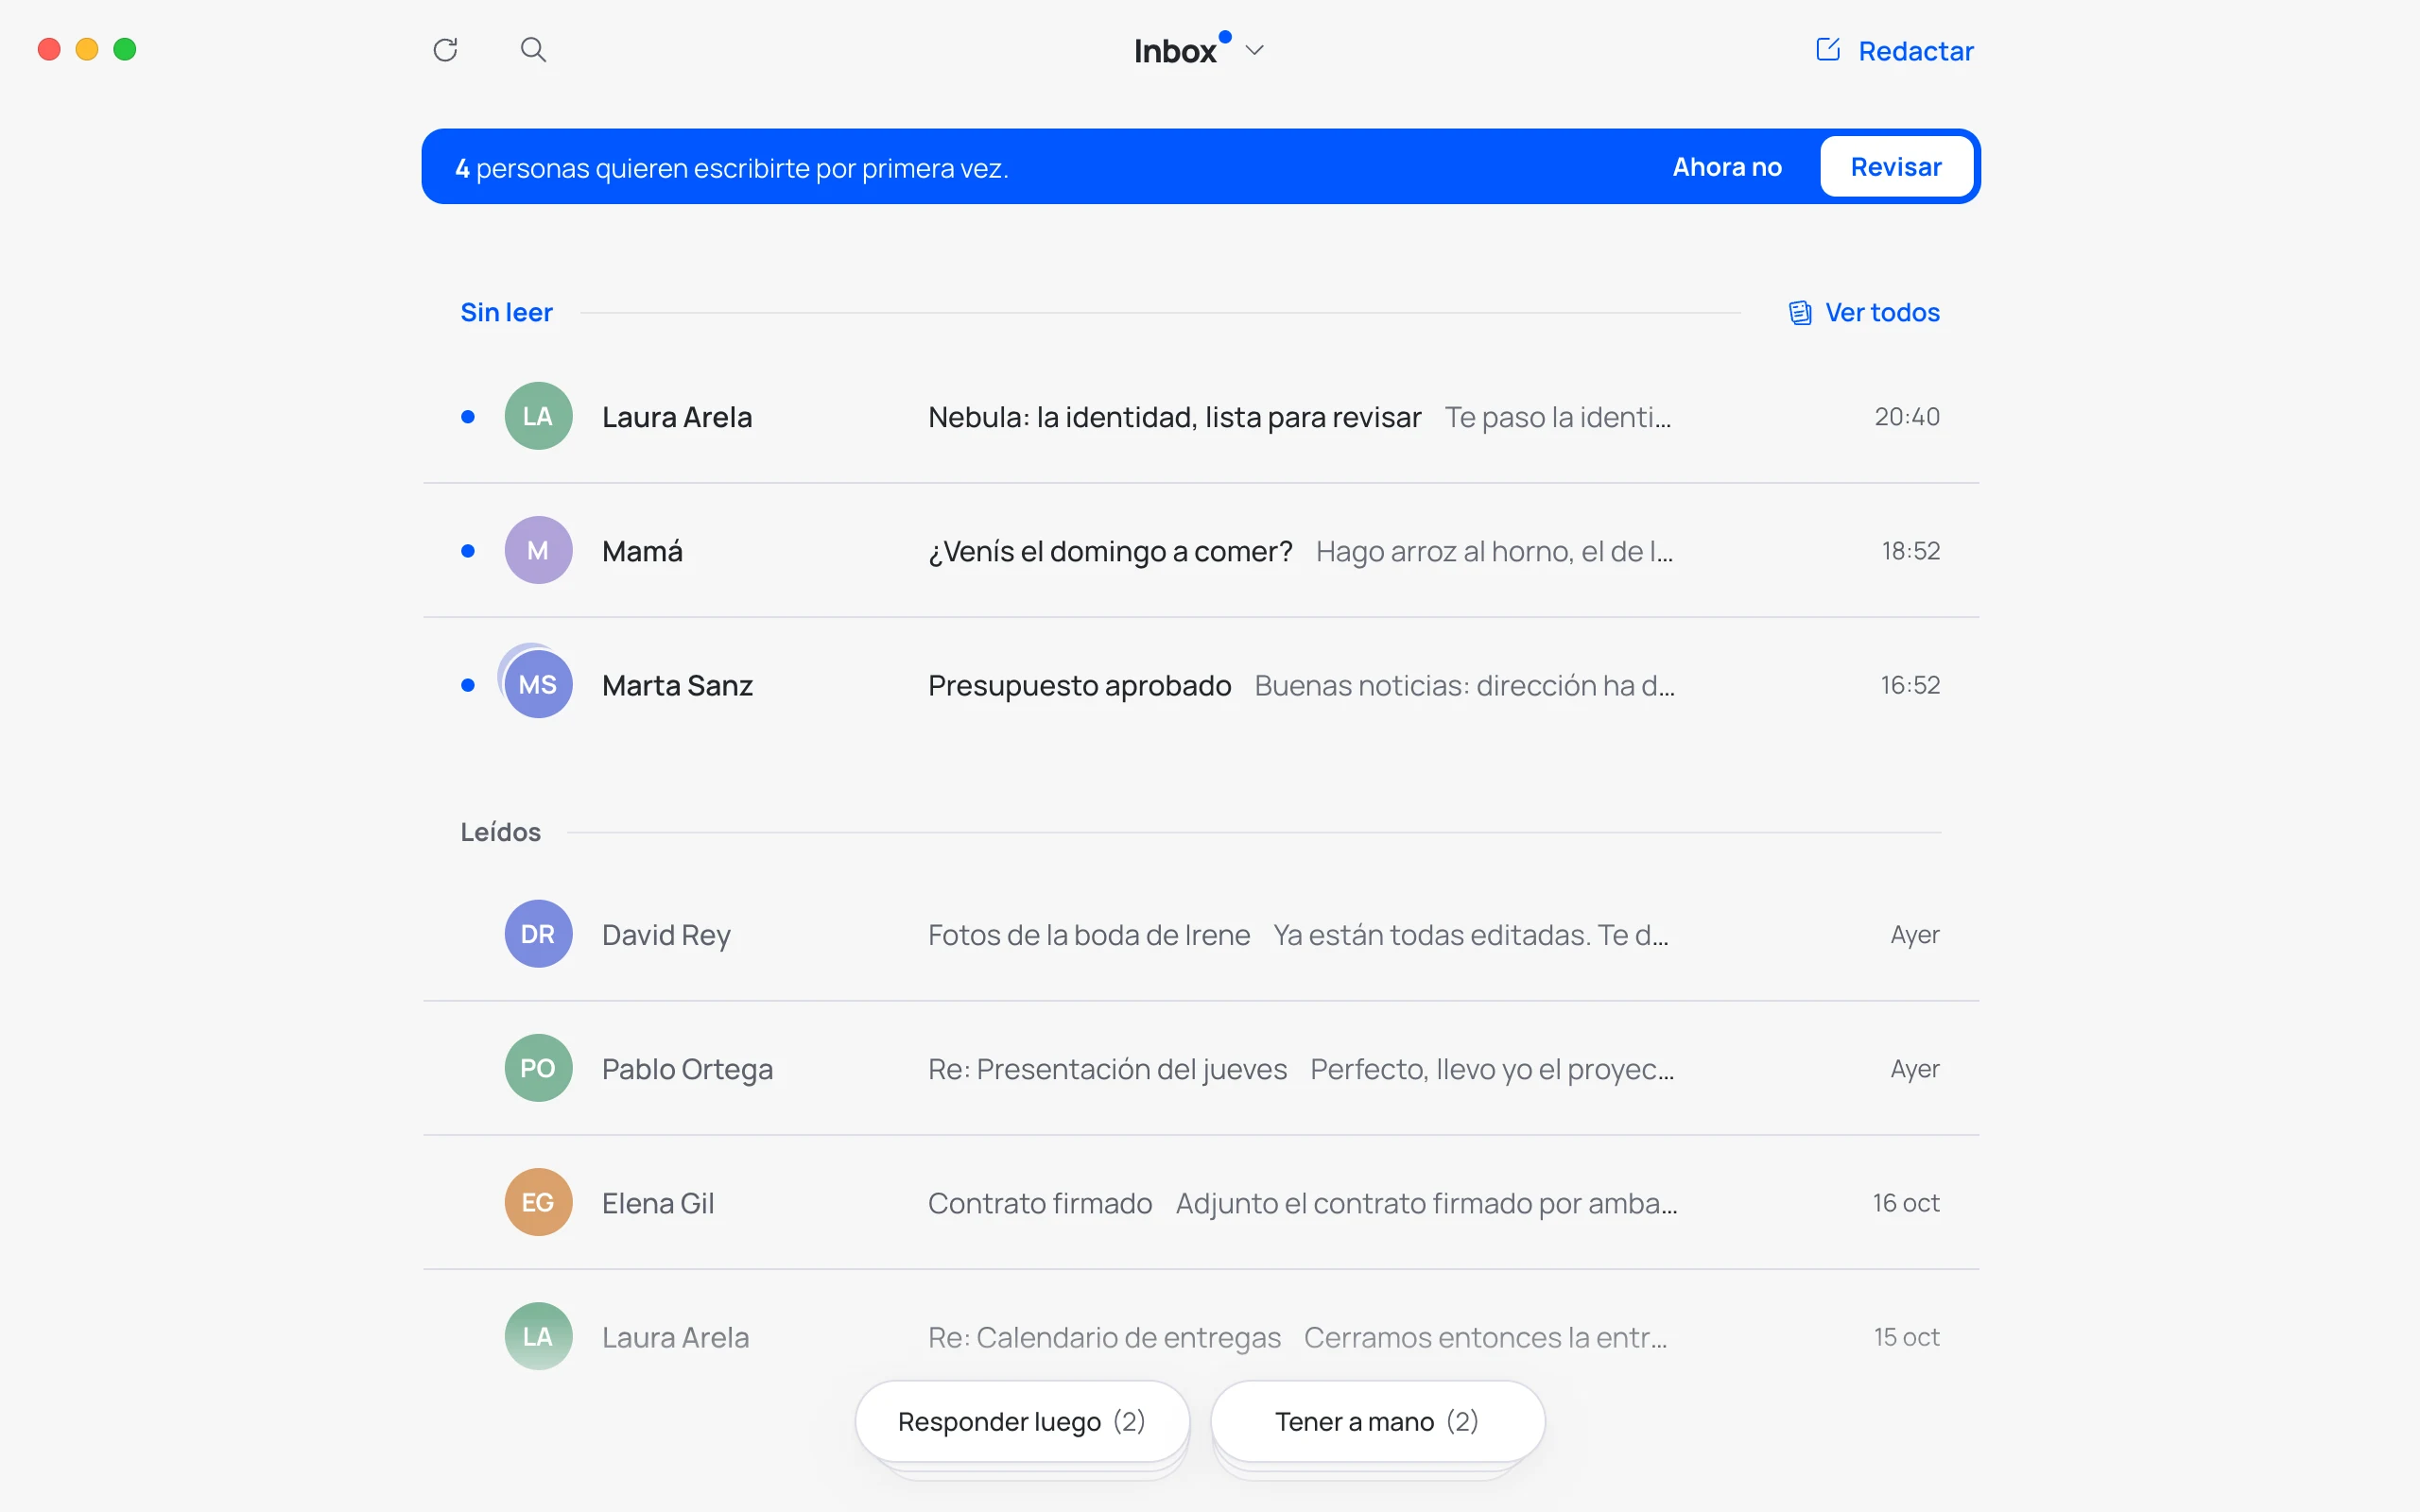Click preview text Hago arroz al horno
The image size is (2420, 1512).
pos(1494,551)
